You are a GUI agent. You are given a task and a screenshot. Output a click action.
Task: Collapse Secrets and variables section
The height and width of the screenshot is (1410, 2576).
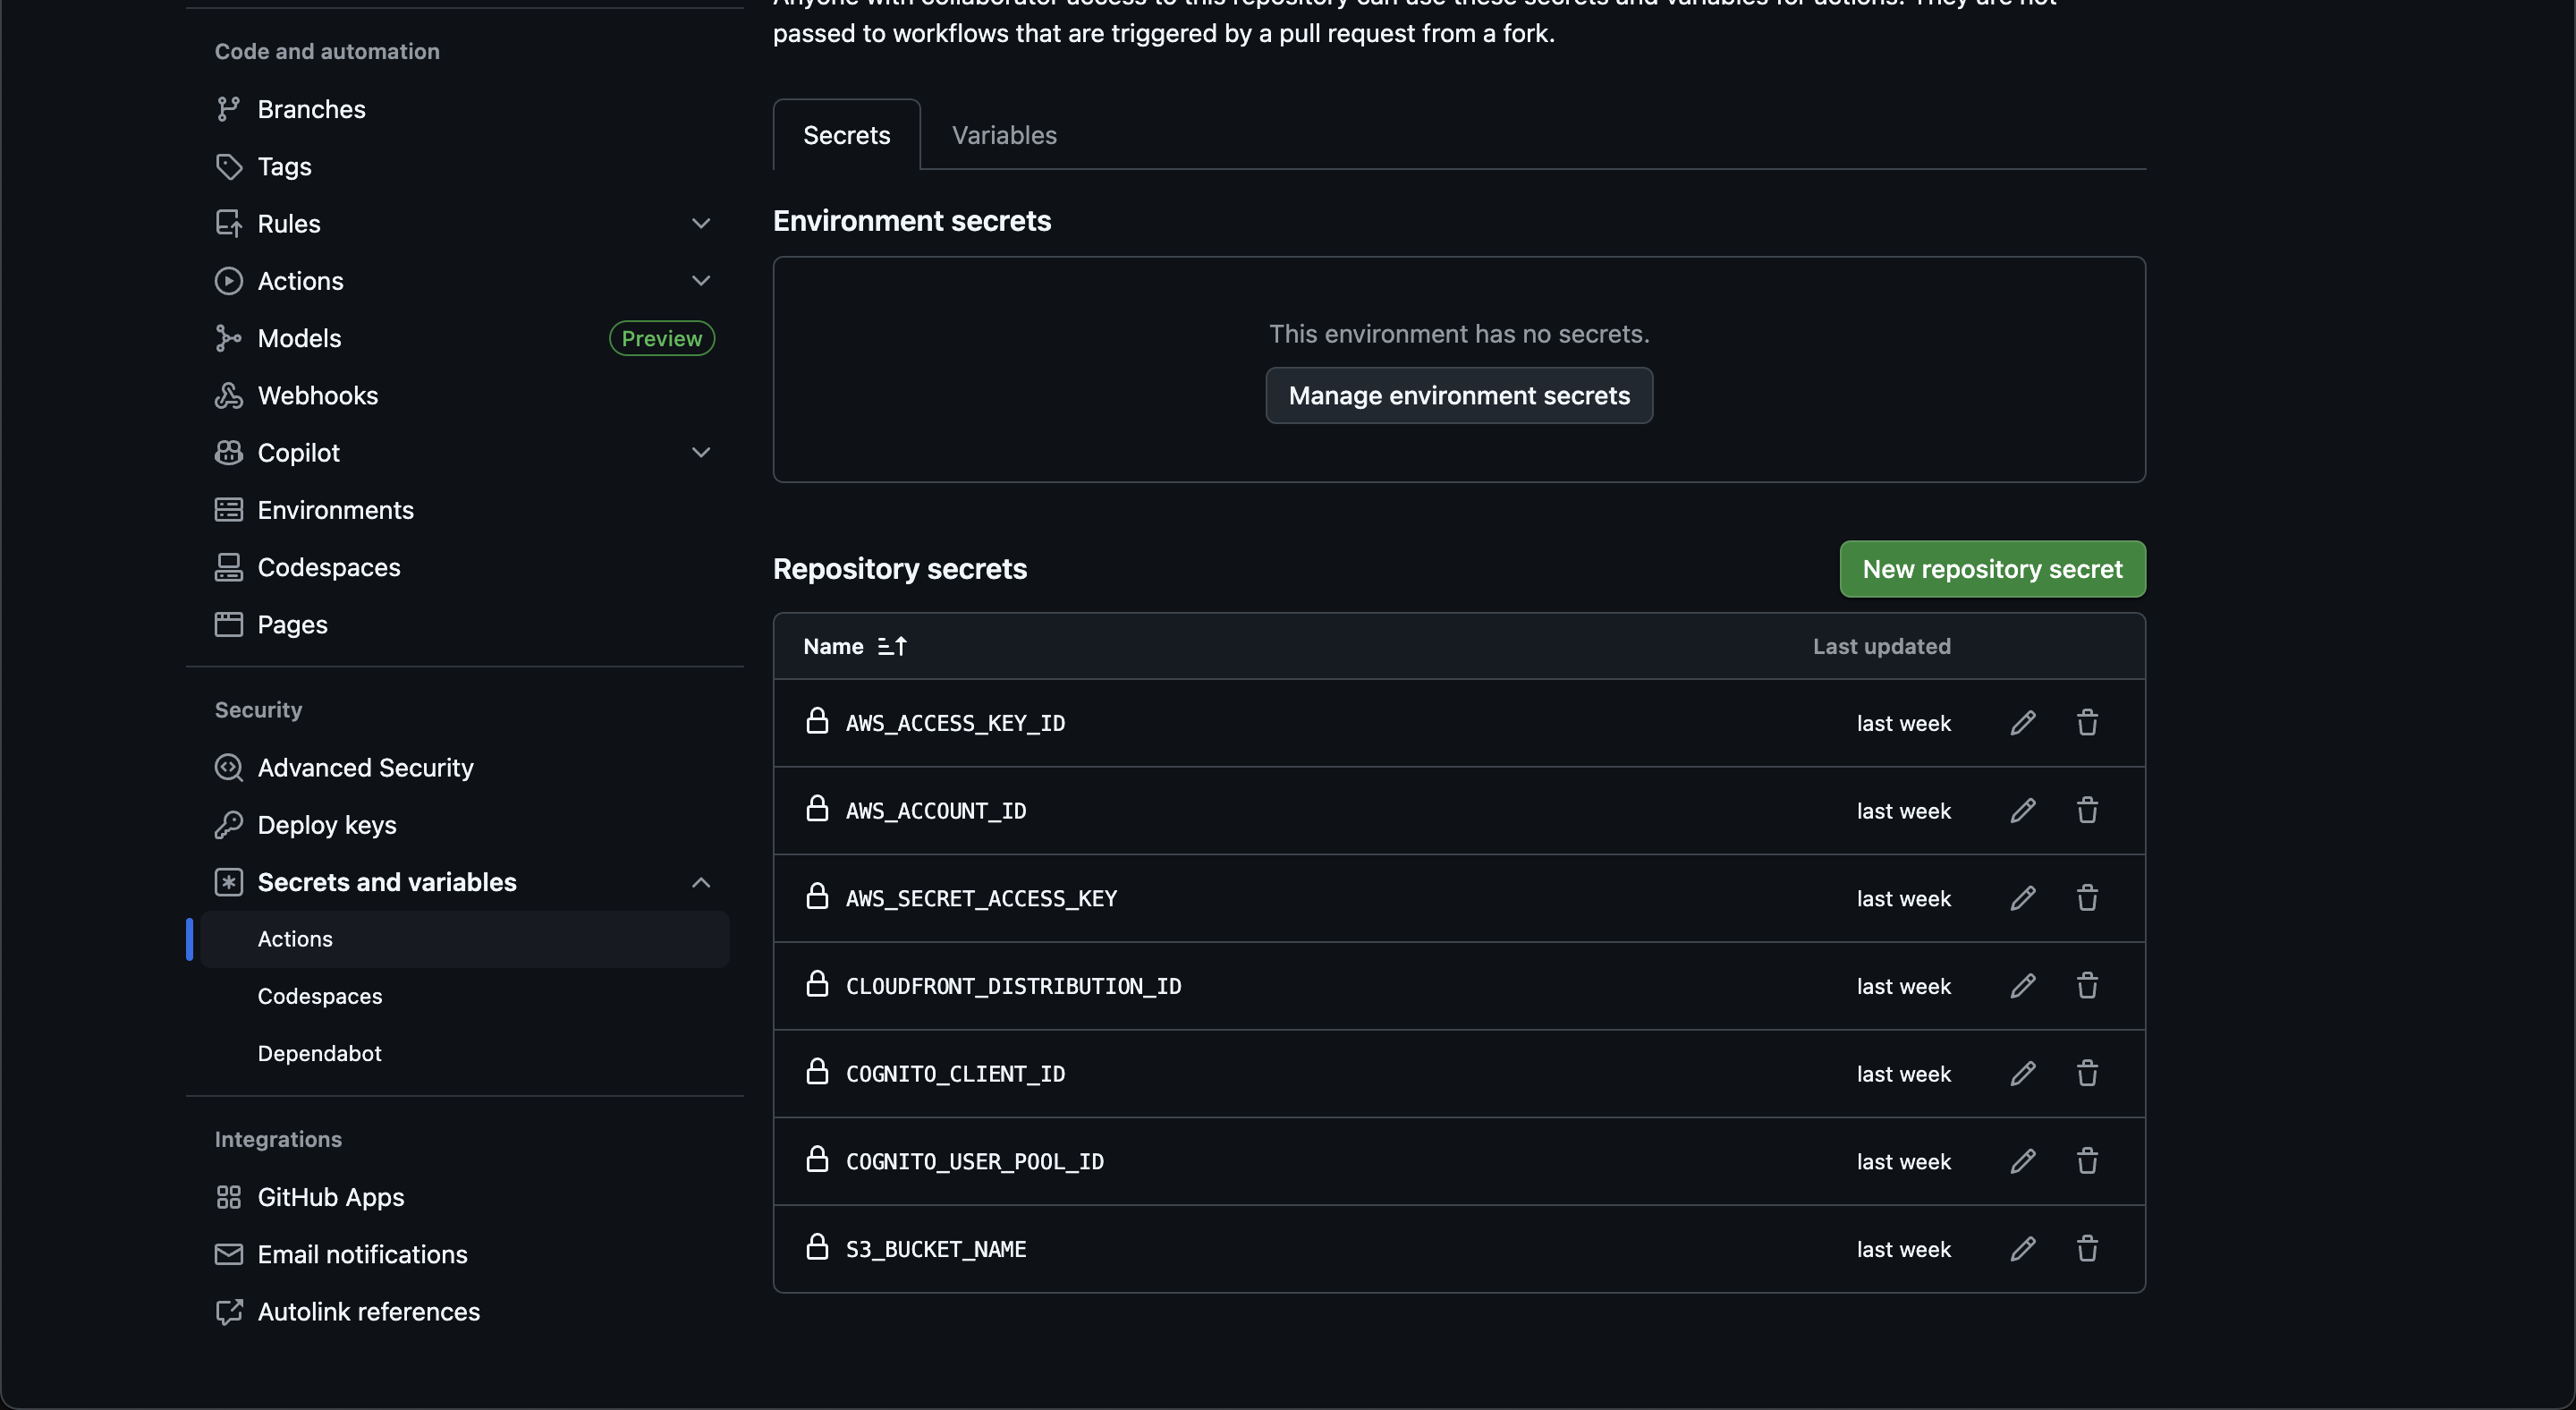tap(700, 882)
